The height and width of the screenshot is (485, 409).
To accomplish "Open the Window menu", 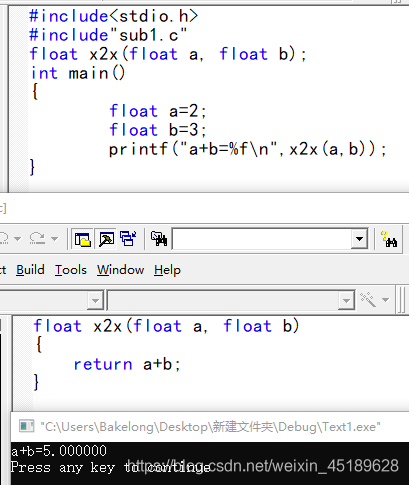I will pos(120,270).
